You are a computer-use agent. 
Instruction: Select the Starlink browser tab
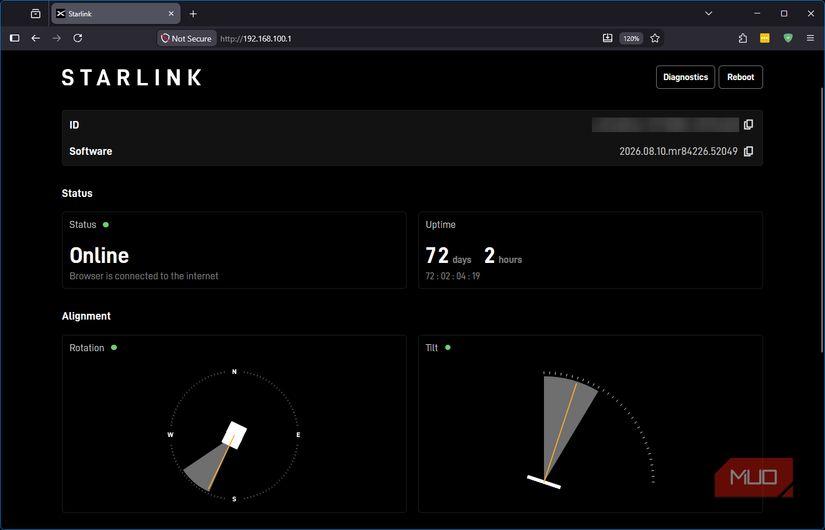pyautogui.click(x=116, y=14)
